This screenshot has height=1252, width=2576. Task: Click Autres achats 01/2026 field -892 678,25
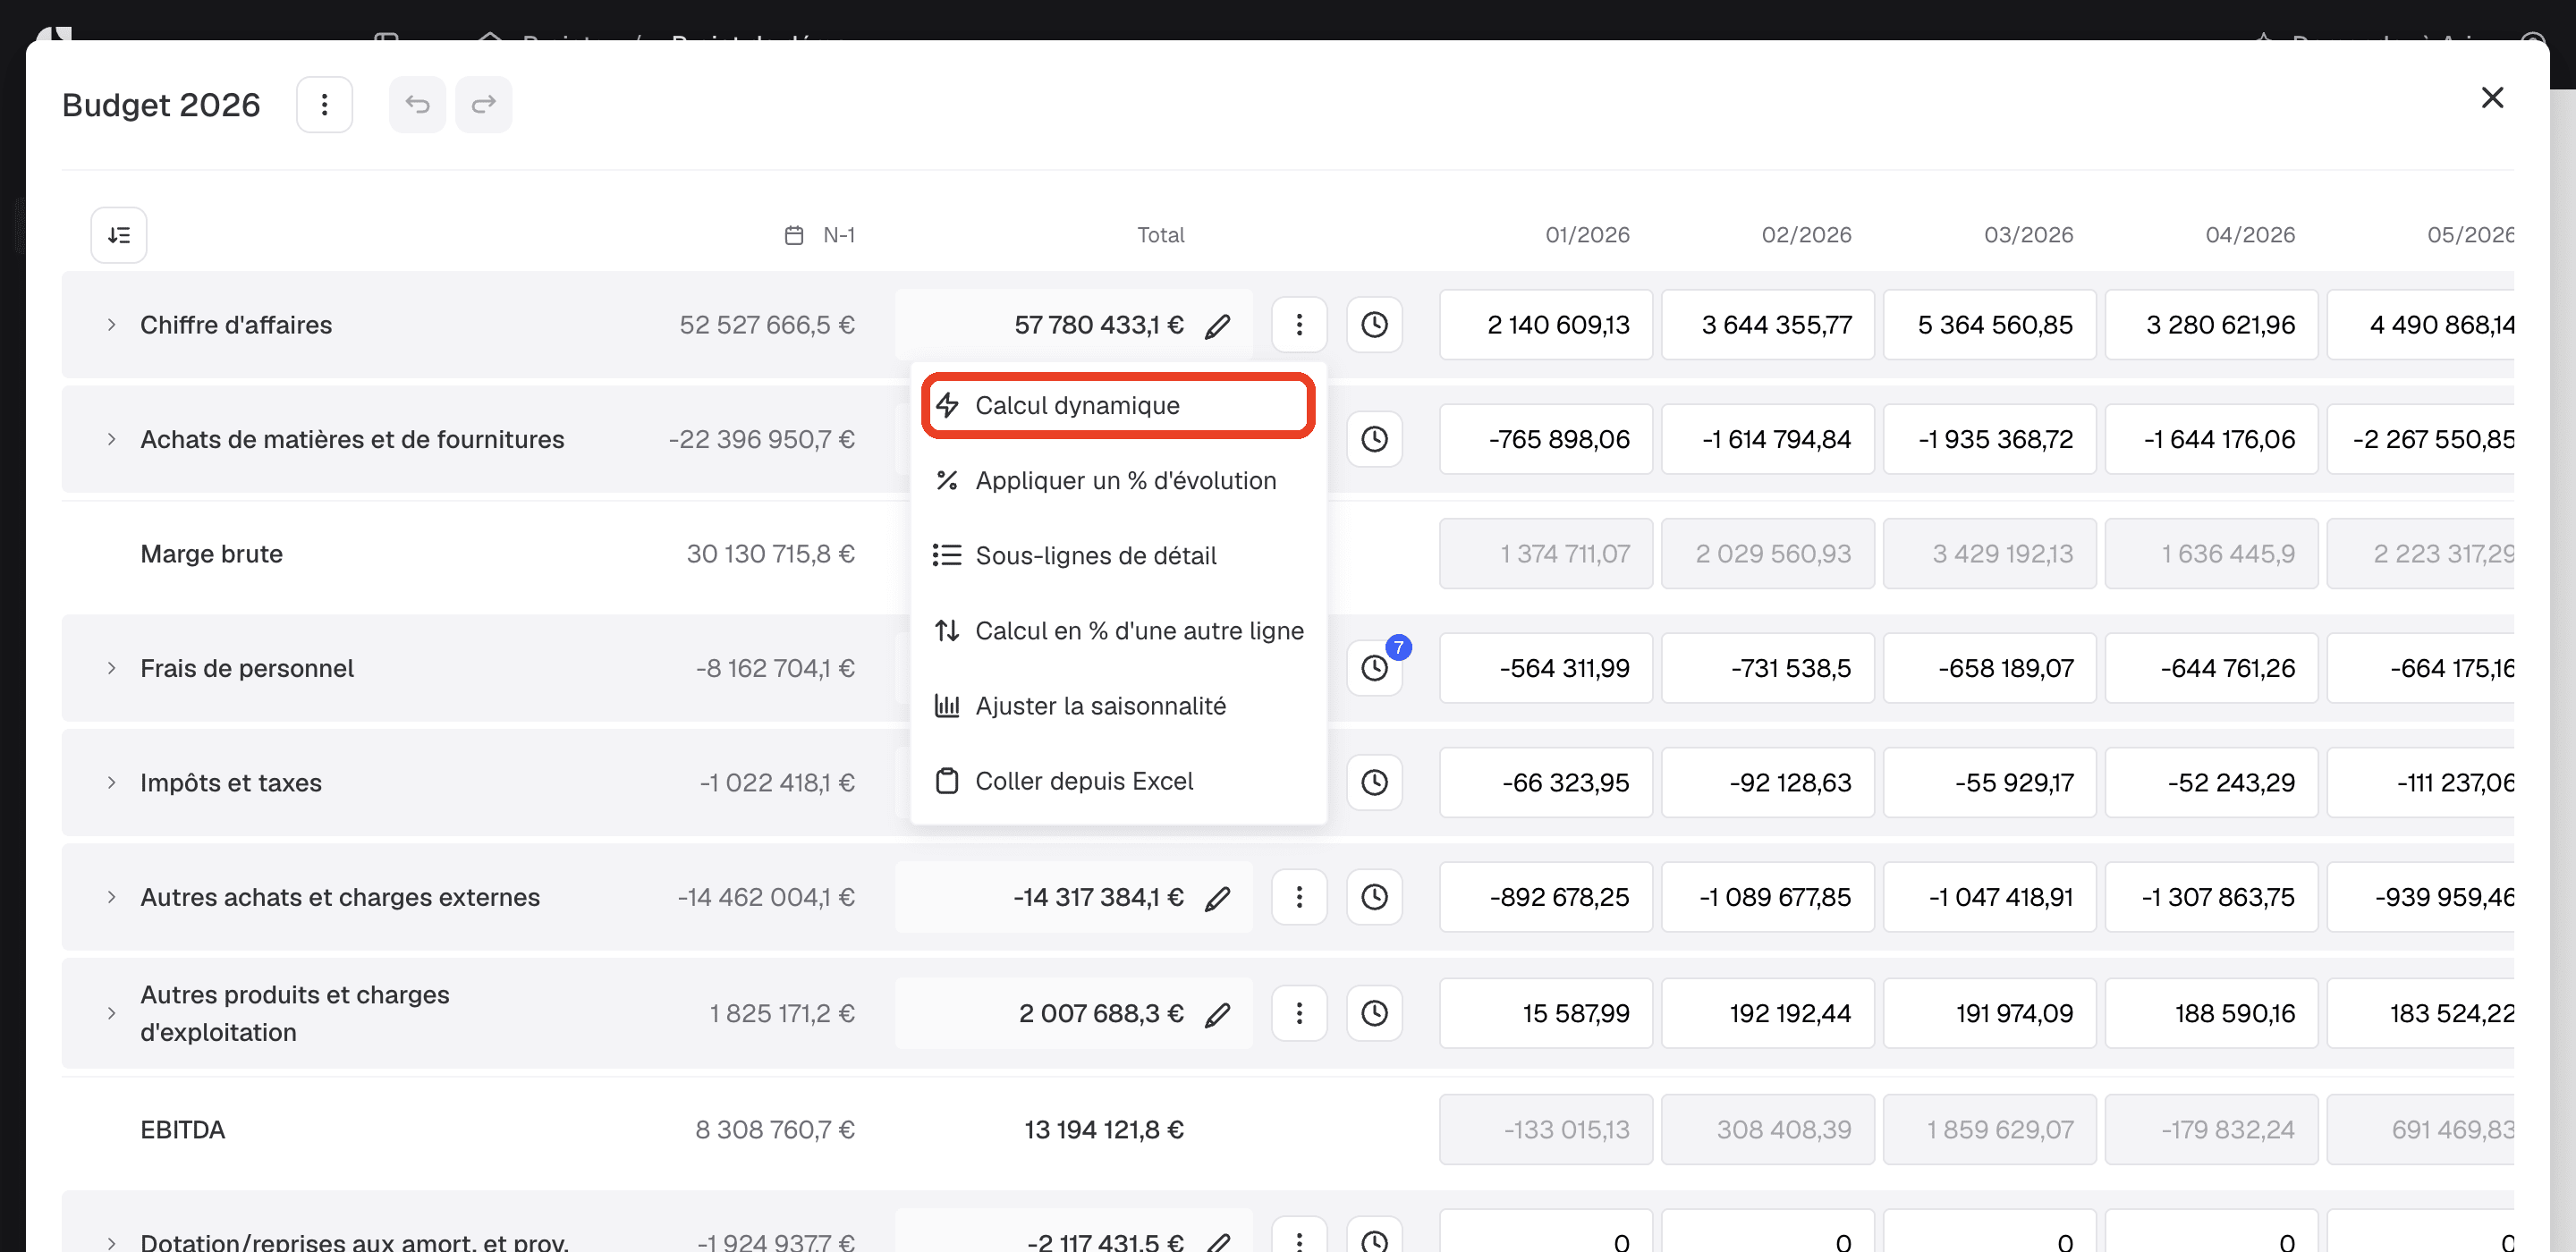1546,897
